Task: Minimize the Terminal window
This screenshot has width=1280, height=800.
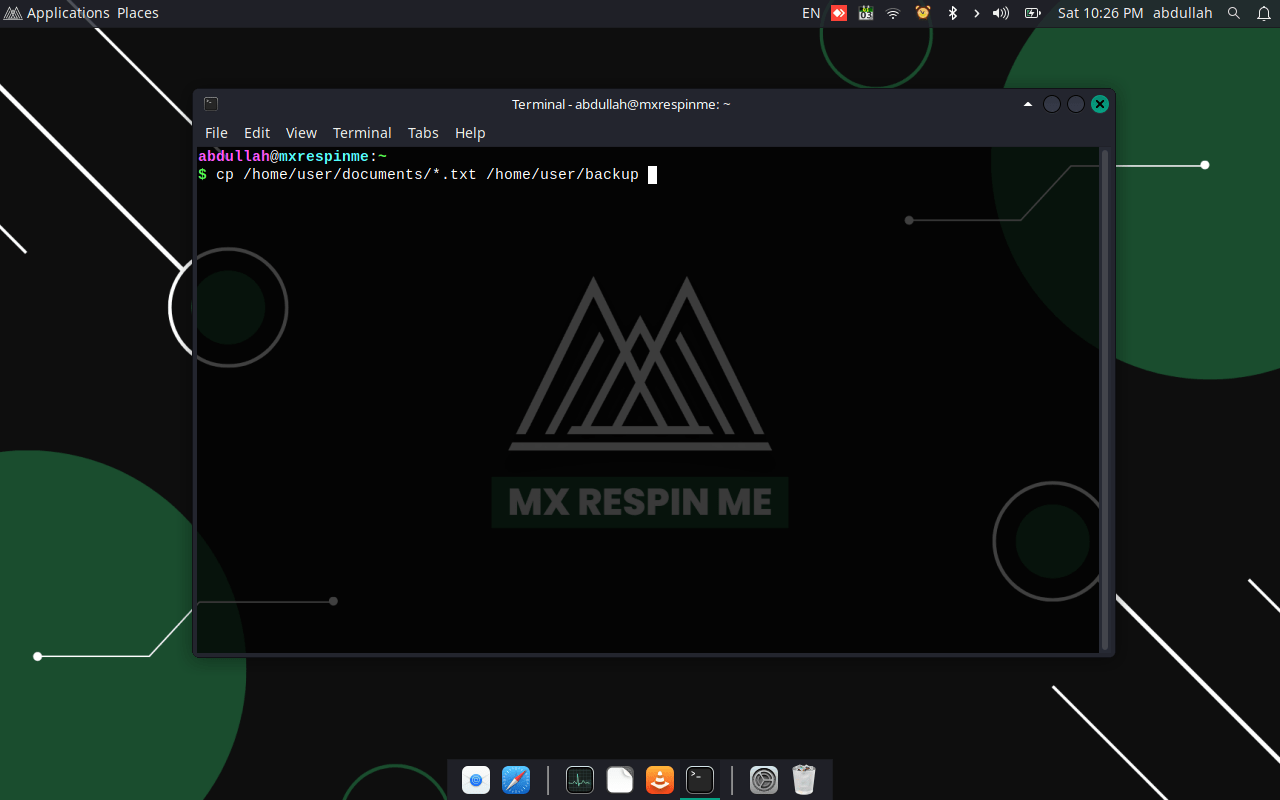Action: point(1052,104)
